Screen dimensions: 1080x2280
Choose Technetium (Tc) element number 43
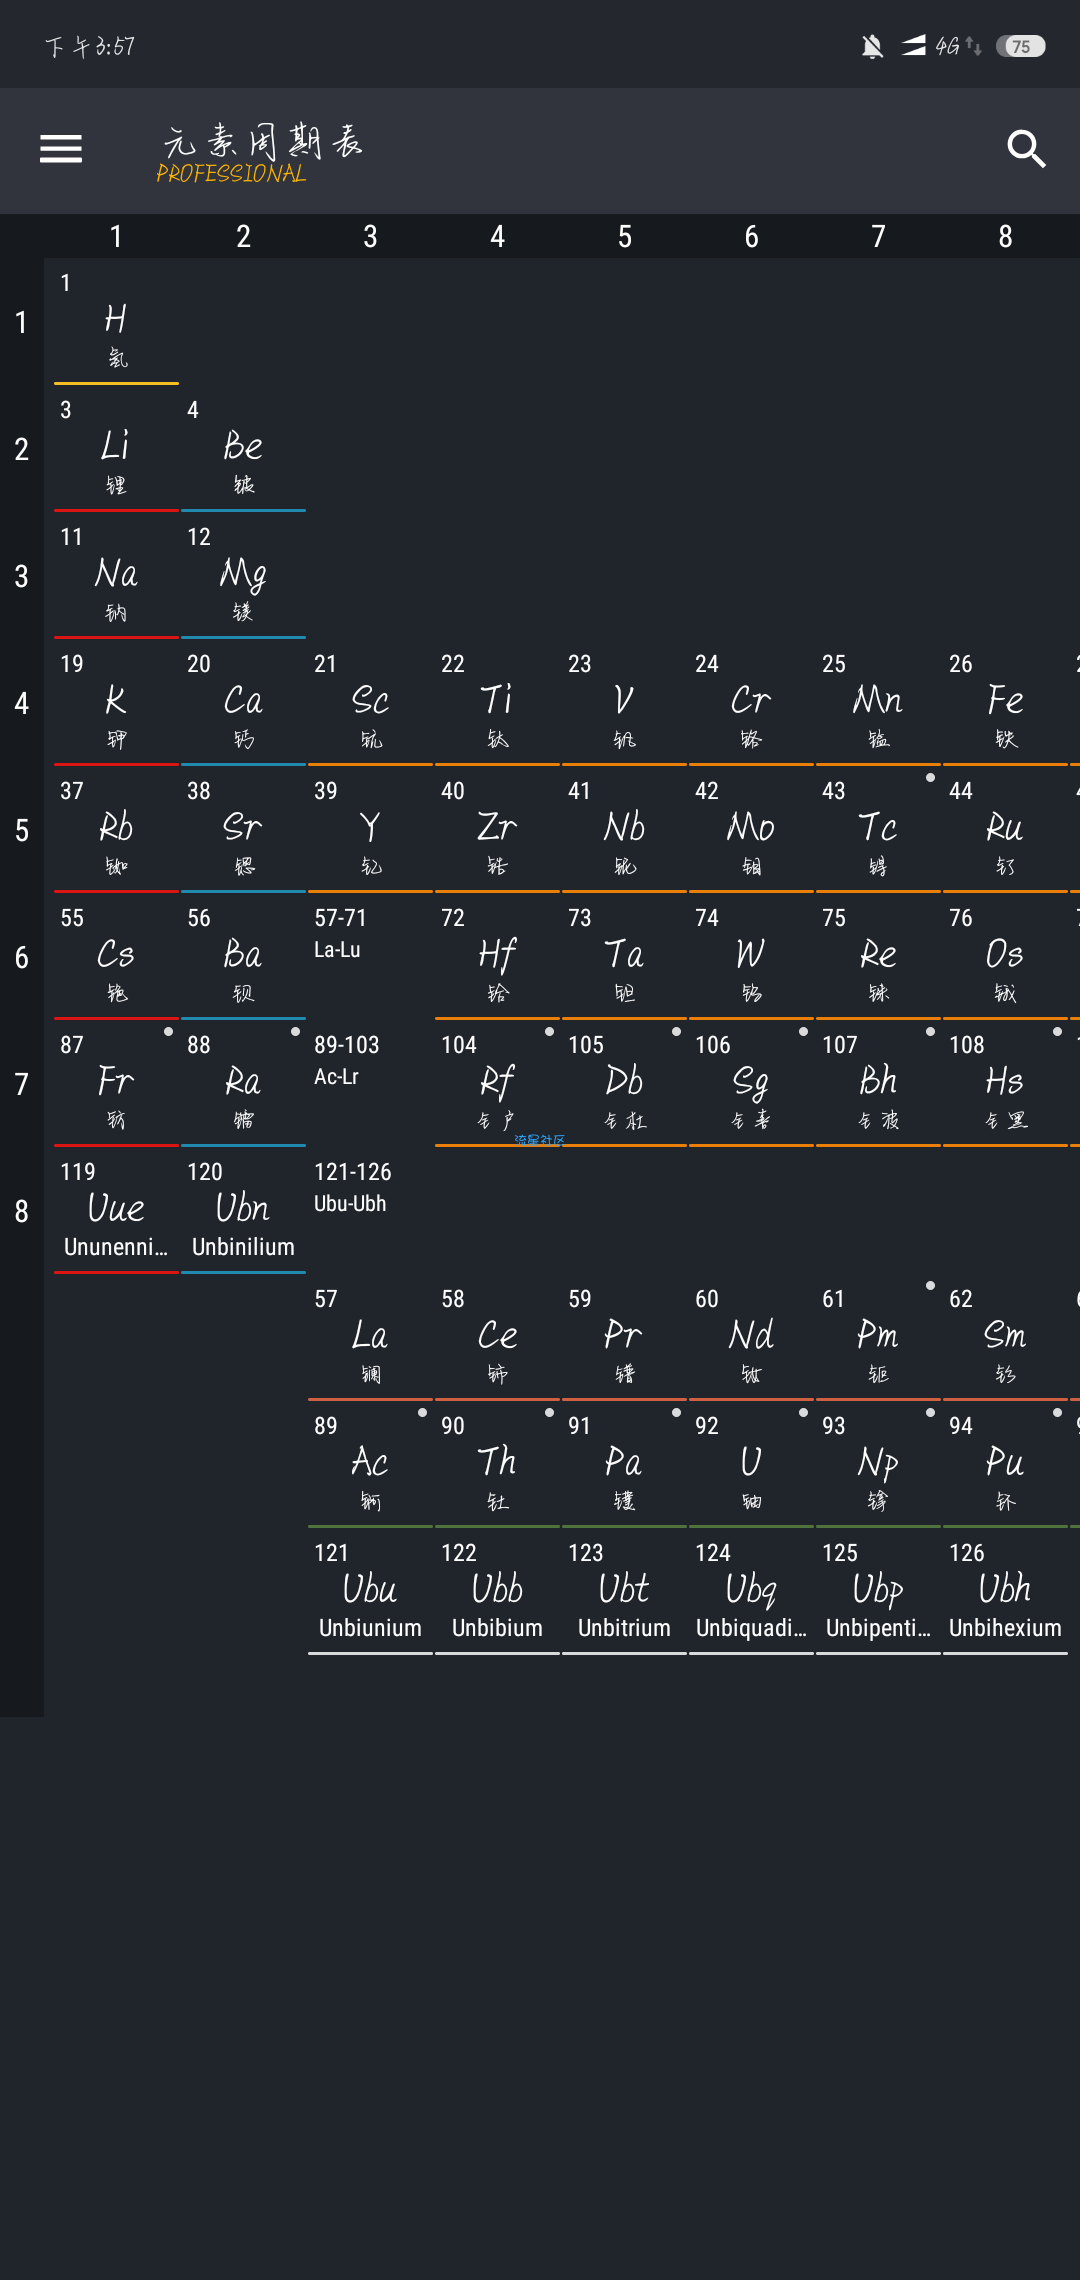point(878,830)
